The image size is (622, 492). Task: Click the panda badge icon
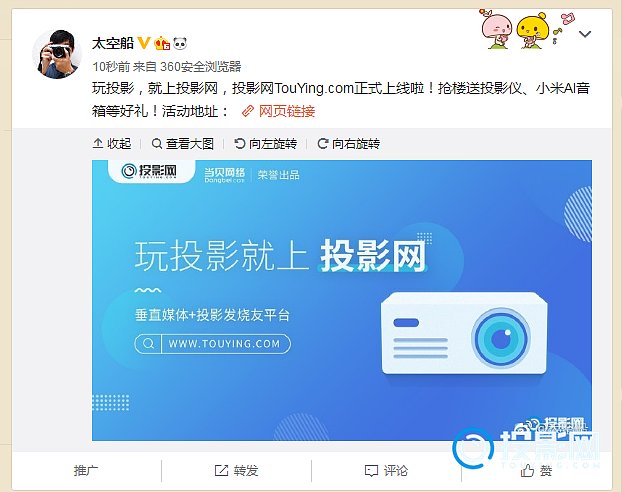[180, 43]
